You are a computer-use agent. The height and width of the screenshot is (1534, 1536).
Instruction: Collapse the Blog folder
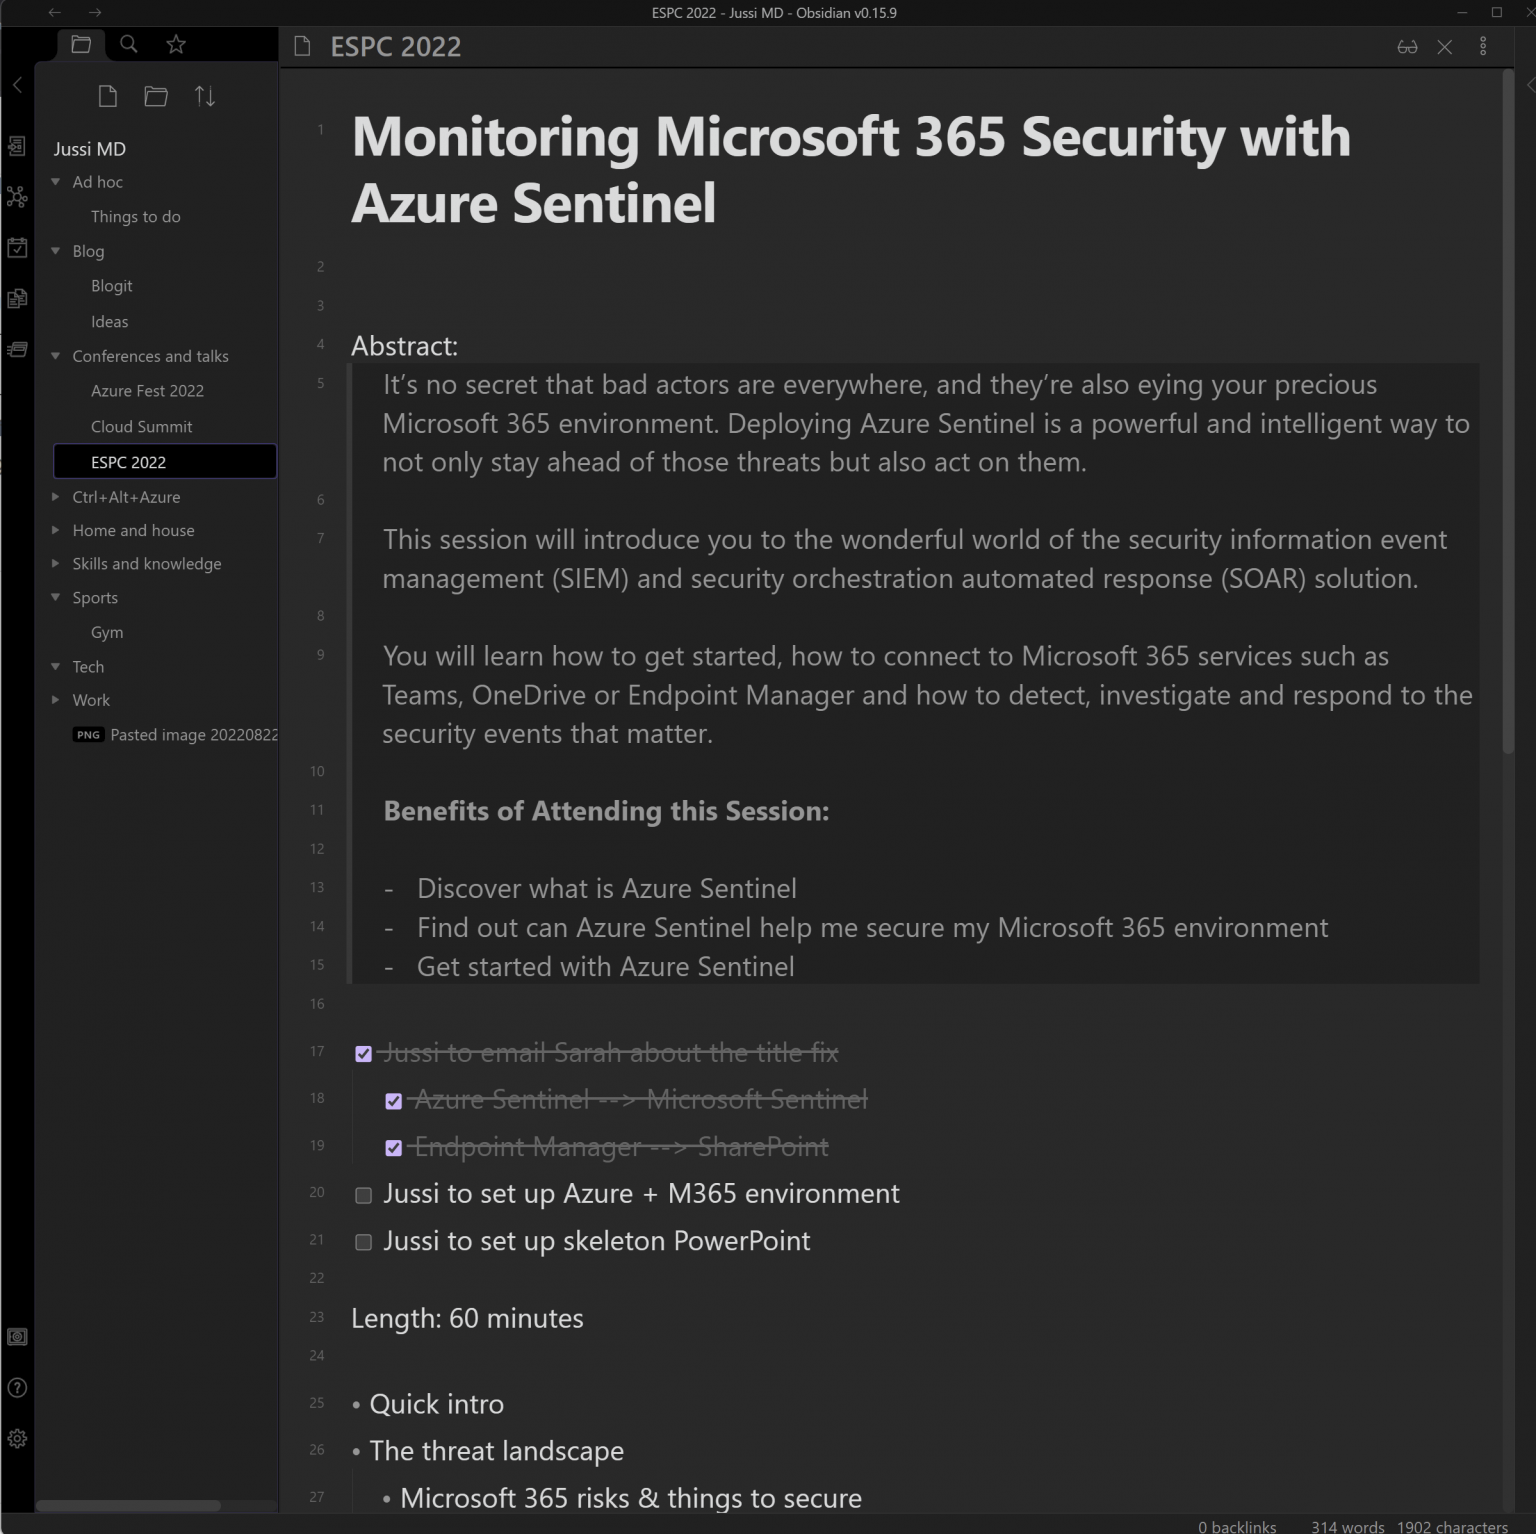[x=56, y=251]
